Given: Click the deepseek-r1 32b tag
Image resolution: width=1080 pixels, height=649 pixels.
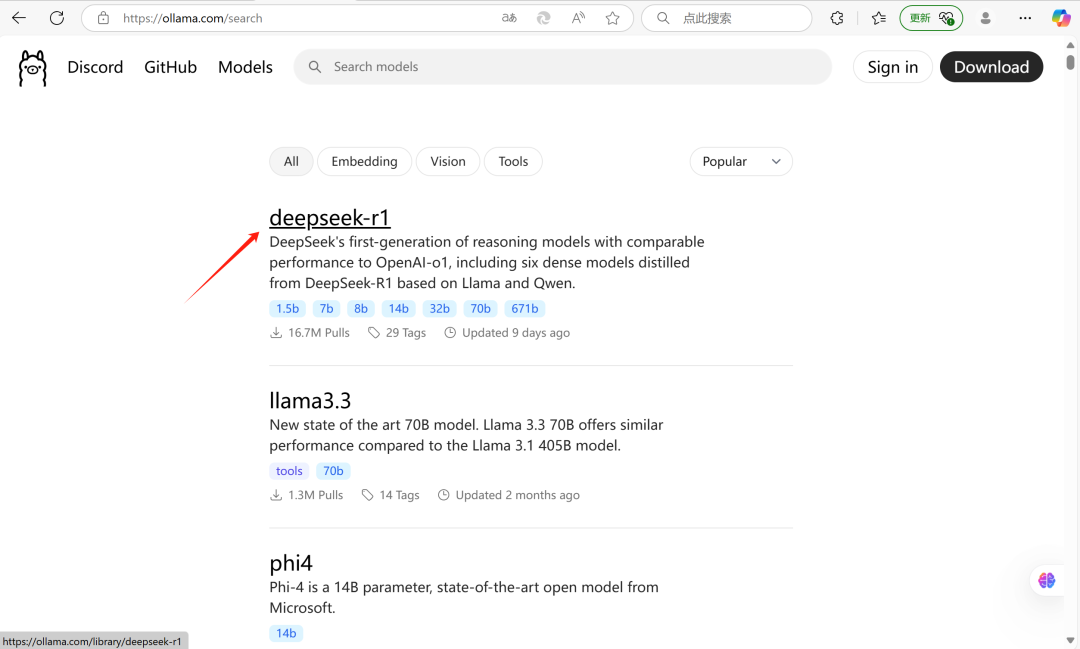Looking at the screenshot, I should click(439, 309).
